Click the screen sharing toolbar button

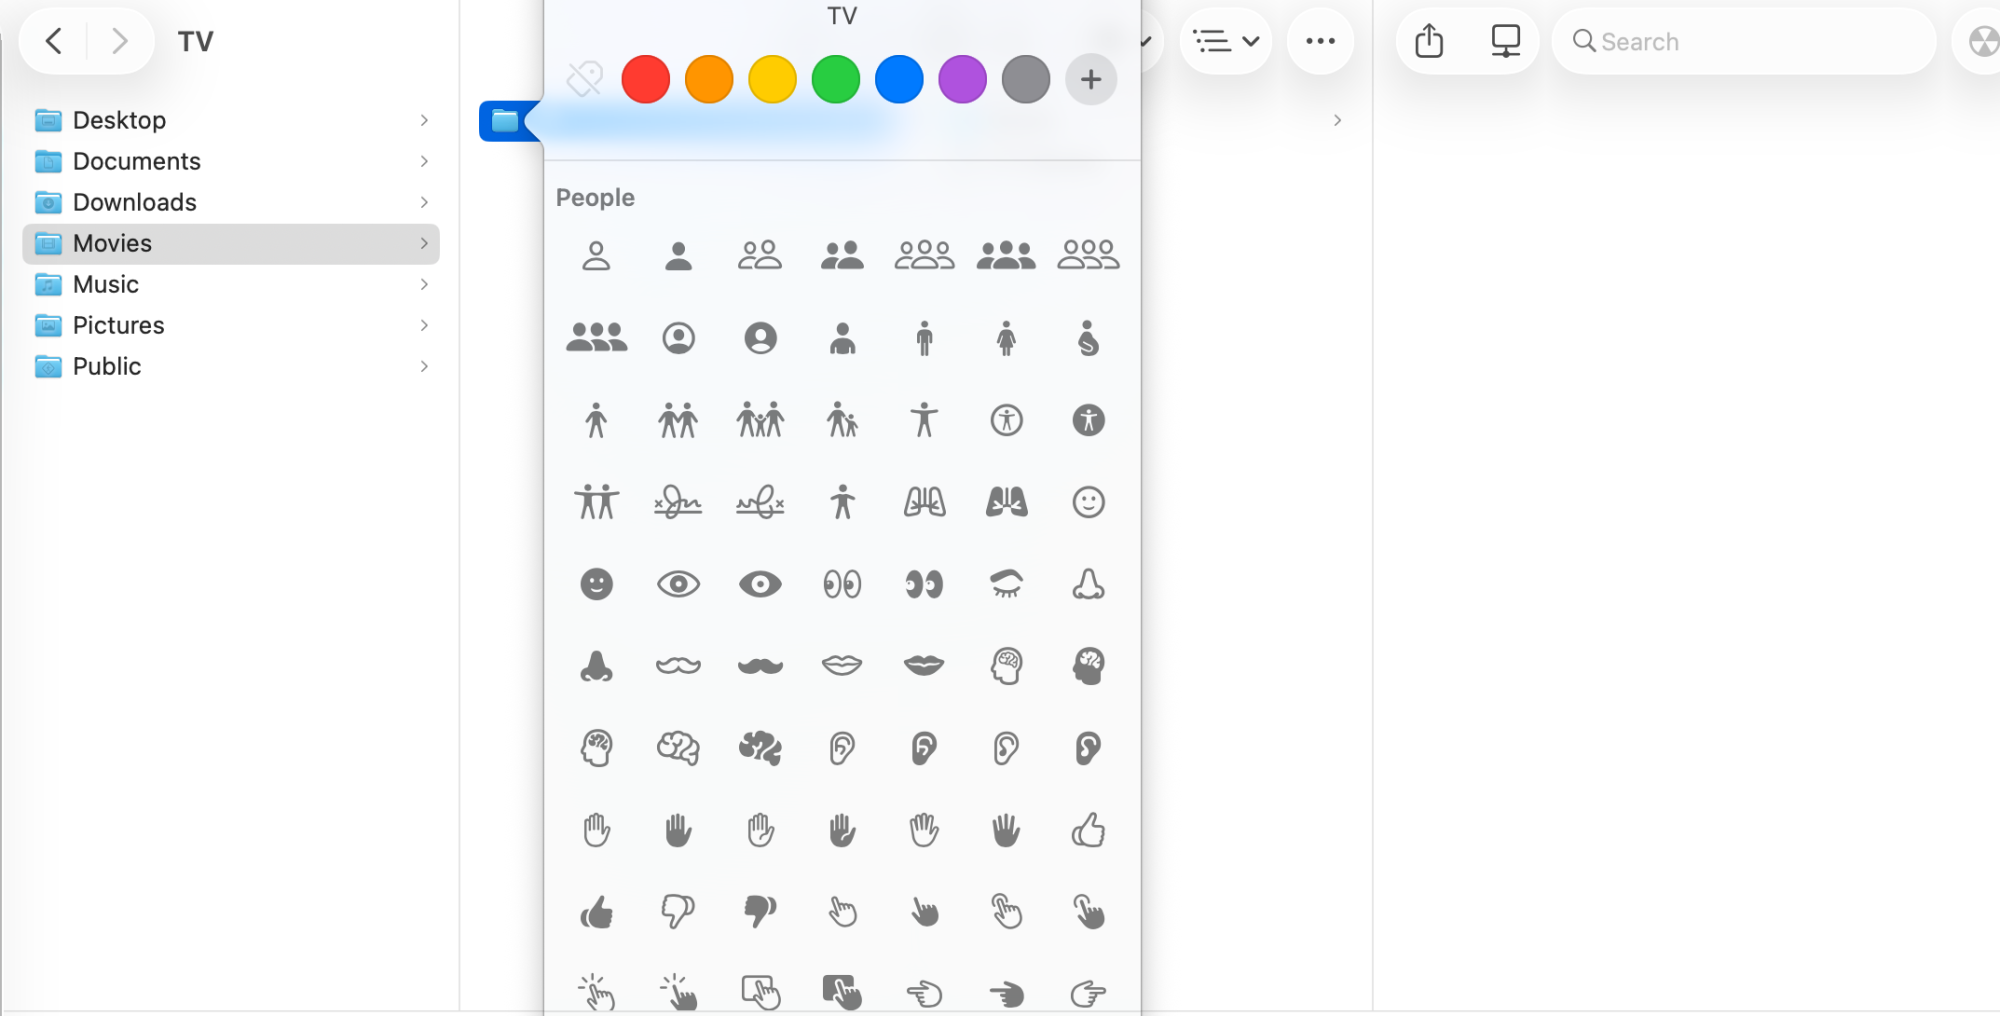[1505, 41]
